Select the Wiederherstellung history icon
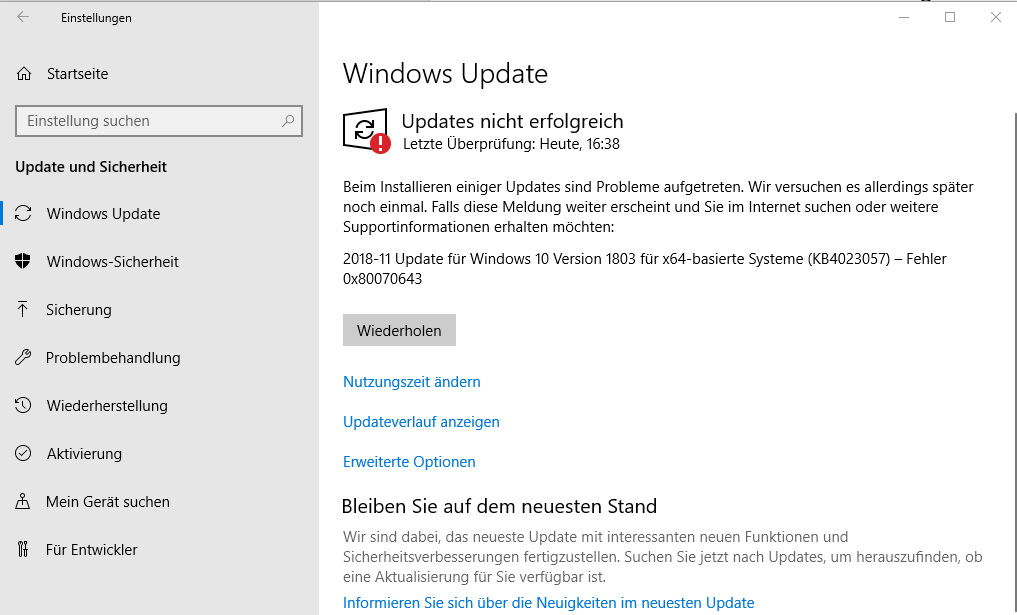The width and height of the screenshot is (1017, 615). tap(23, 405)
